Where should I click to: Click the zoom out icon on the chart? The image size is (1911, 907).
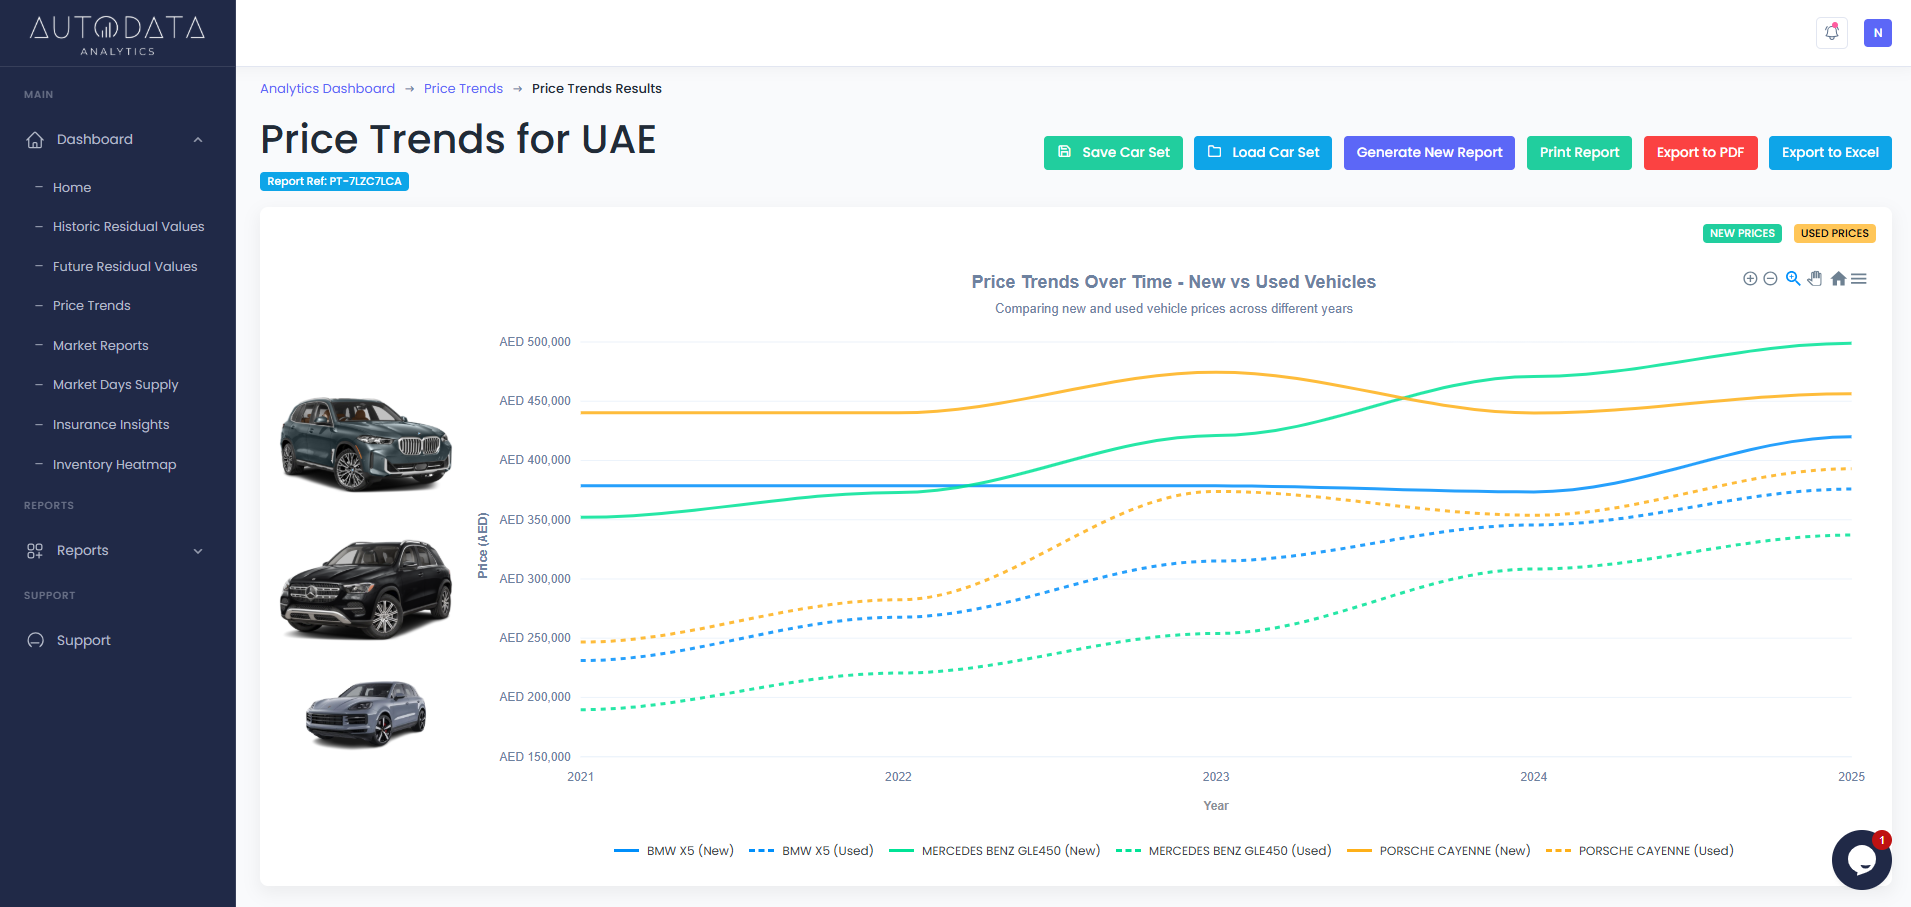click(1770, 279)
